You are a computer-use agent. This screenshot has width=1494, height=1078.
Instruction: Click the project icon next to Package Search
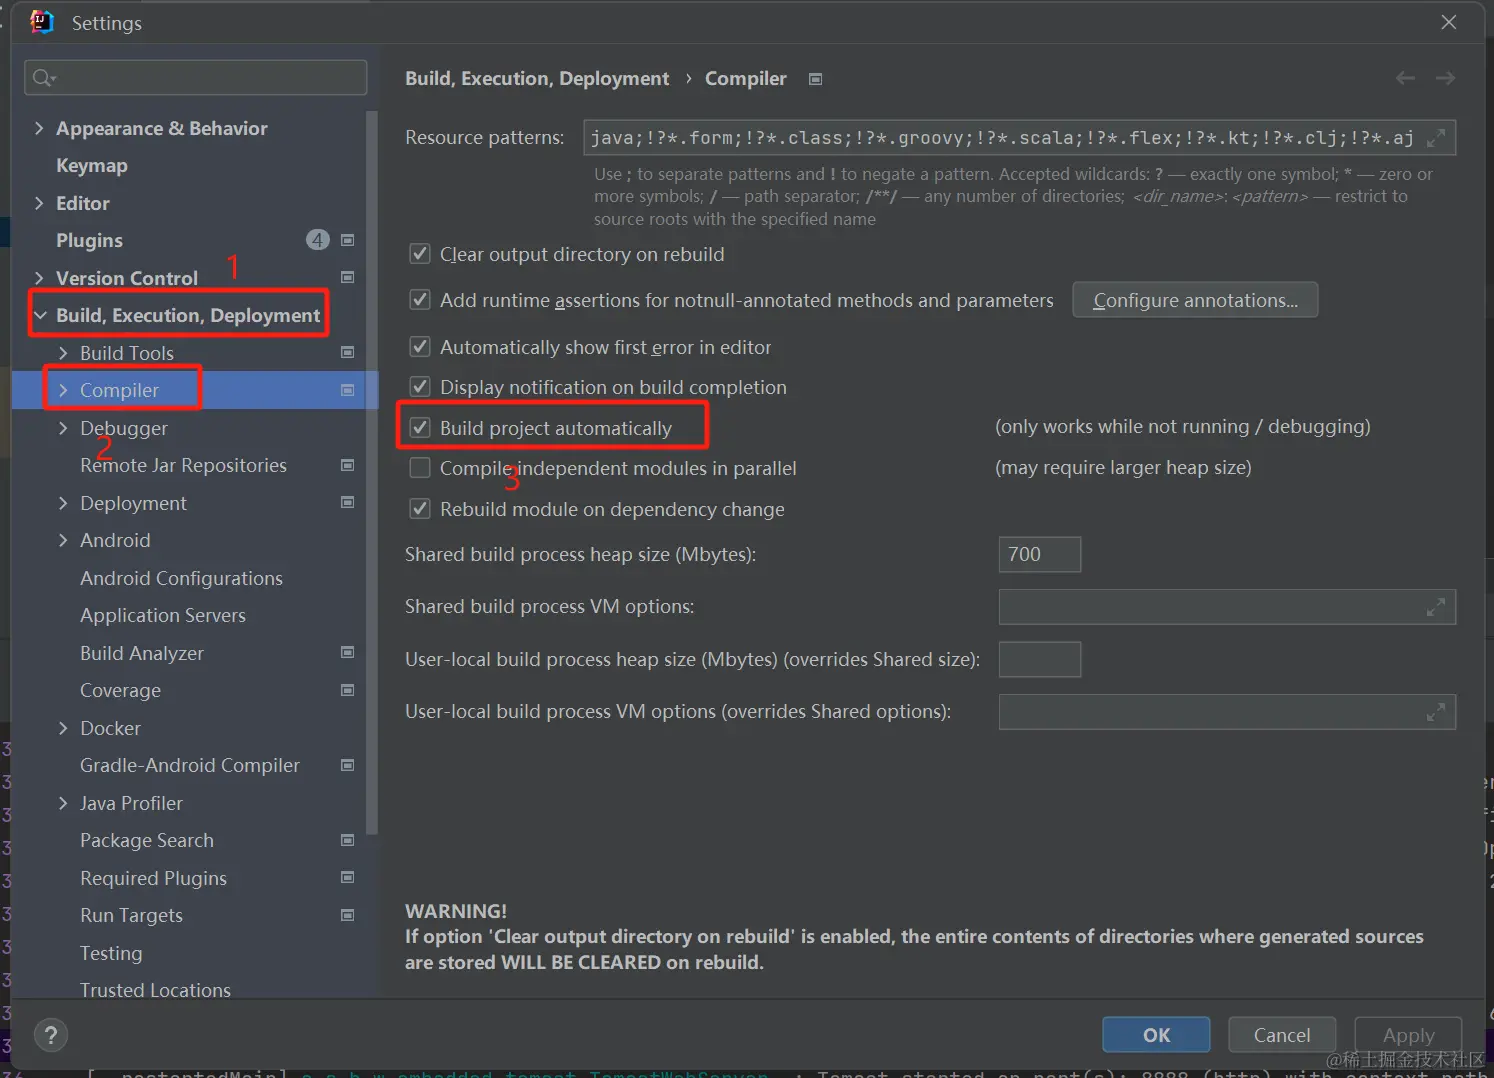[348, 840]
